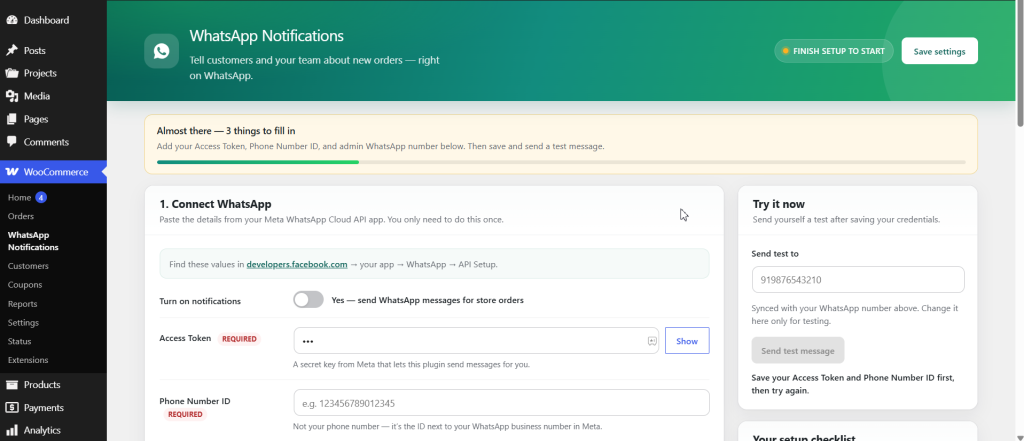Click 'Yes — send WhatsApp messages for store orders' text
The width and height of the screenshot is (1024, 441).
(x=428, y=301)
